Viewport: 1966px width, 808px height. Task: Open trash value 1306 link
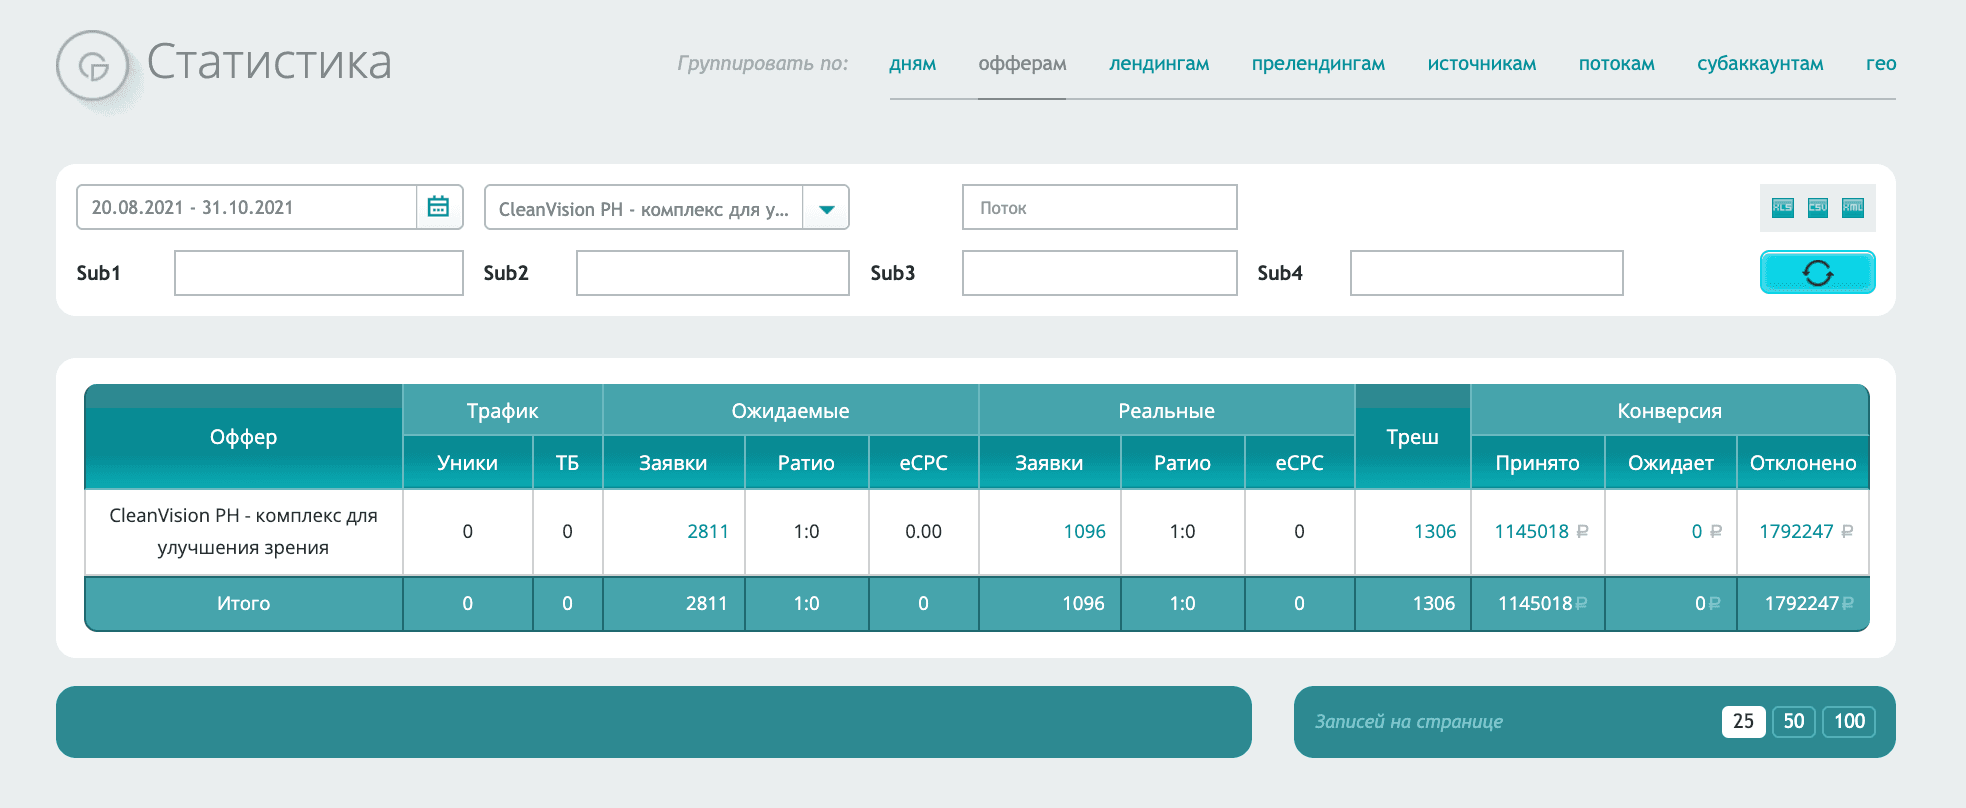click(x=1435, y=532)
